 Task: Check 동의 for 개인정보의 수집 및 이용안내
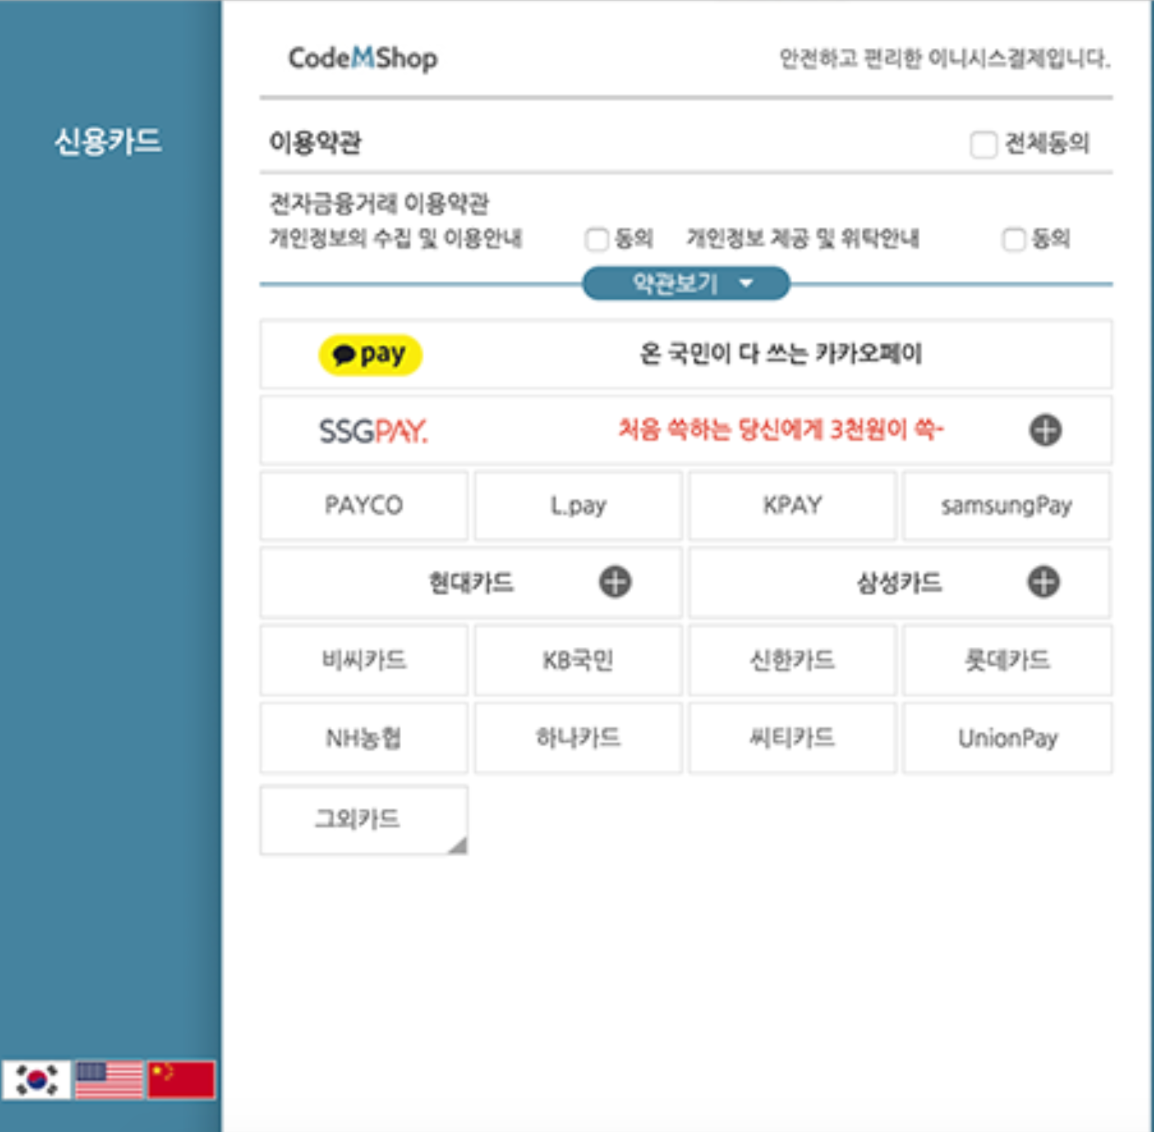(596, 239)
